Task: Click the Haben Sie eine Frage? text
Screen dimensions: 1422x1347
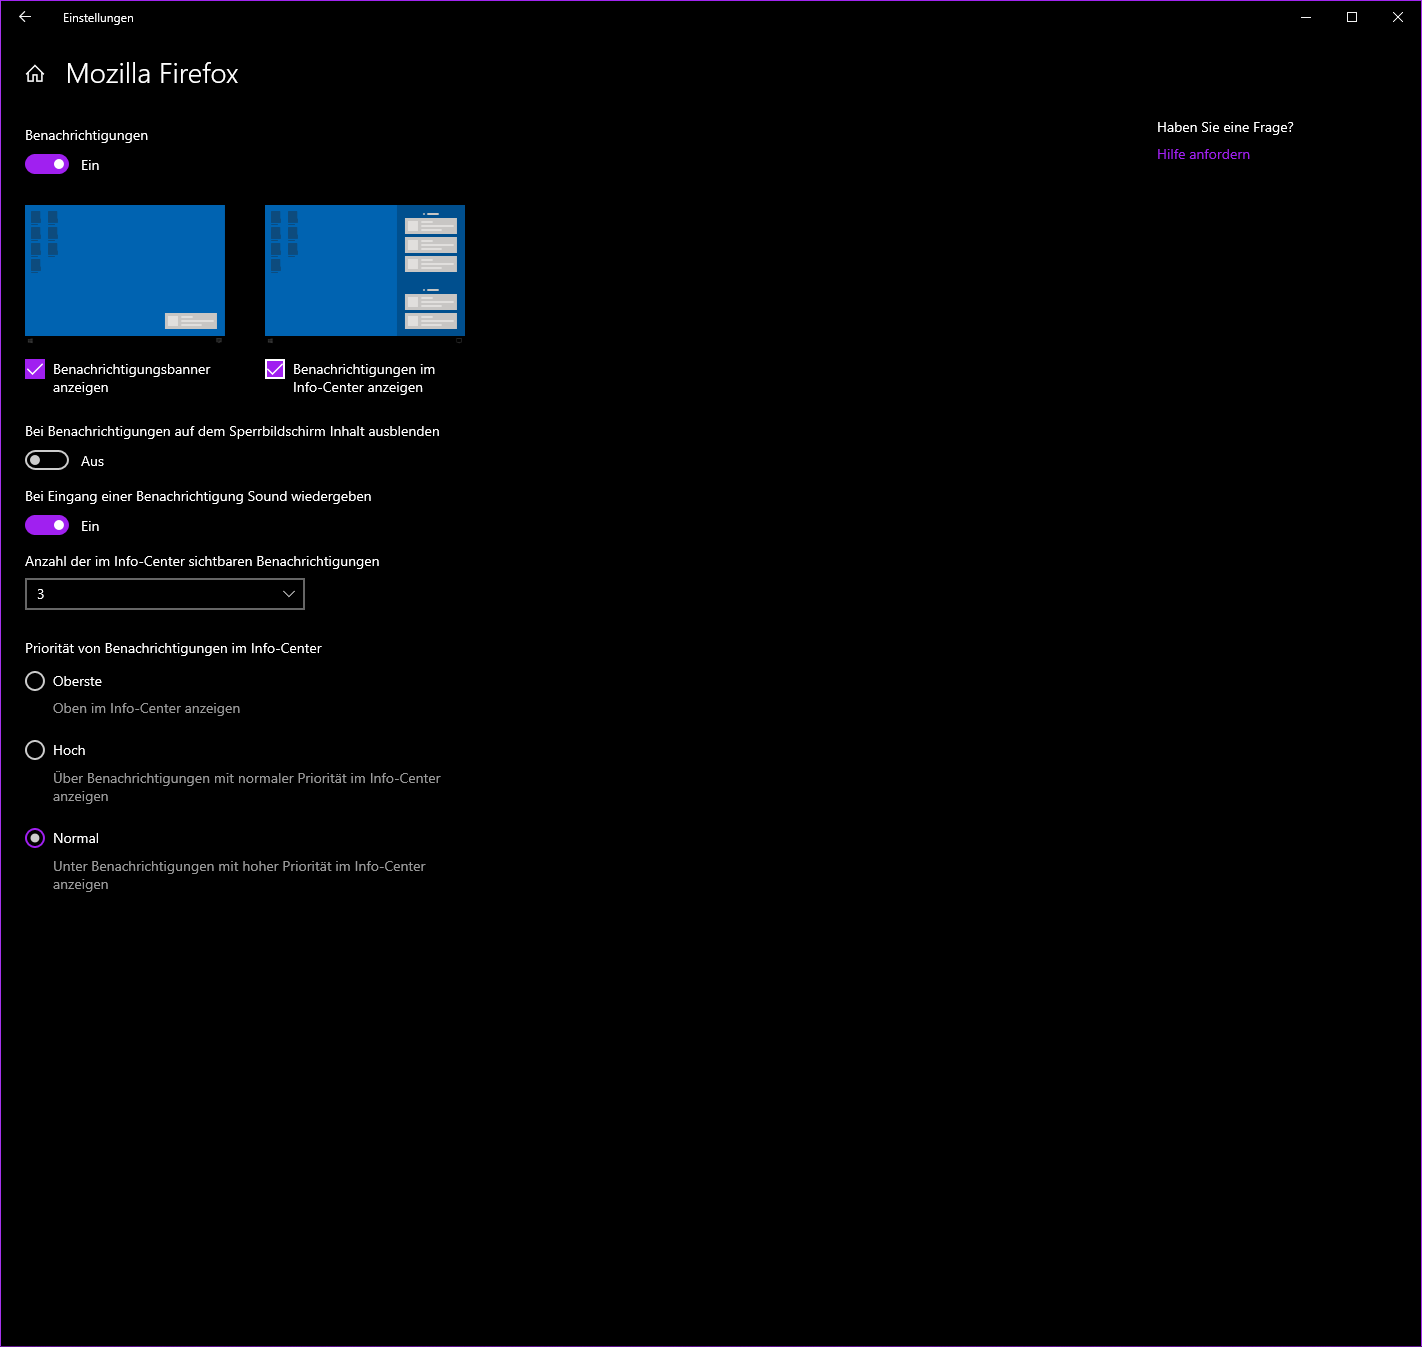Action: [1225, 127]
